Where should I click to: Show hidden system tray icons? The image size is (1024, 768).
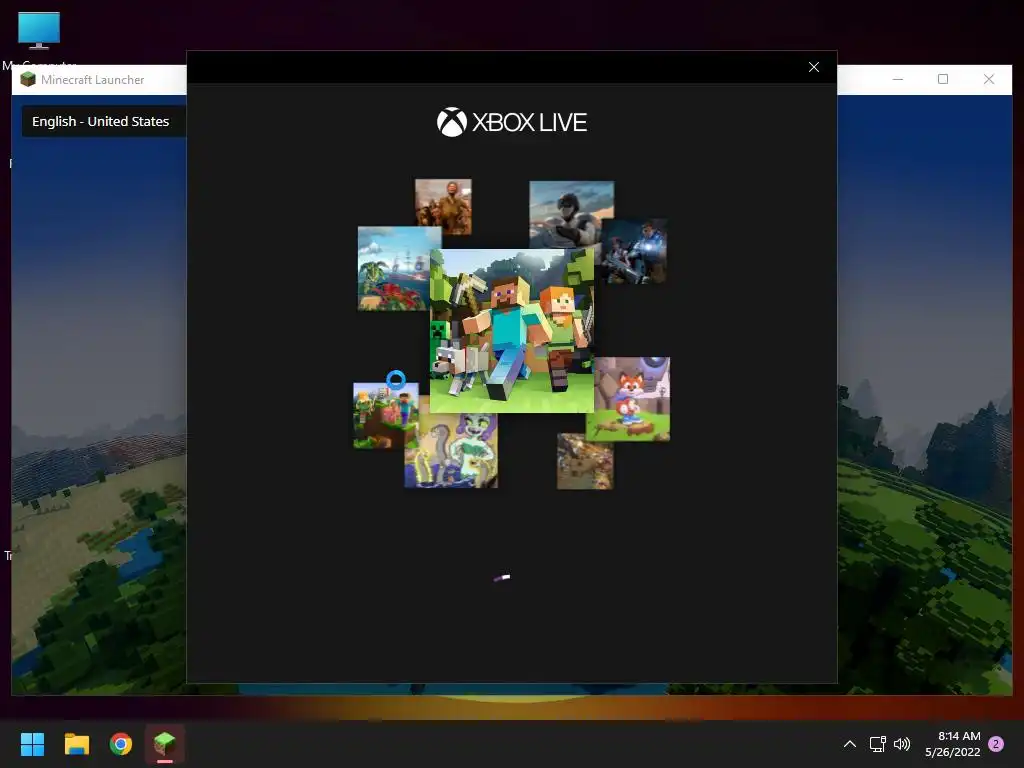(850, 744)
